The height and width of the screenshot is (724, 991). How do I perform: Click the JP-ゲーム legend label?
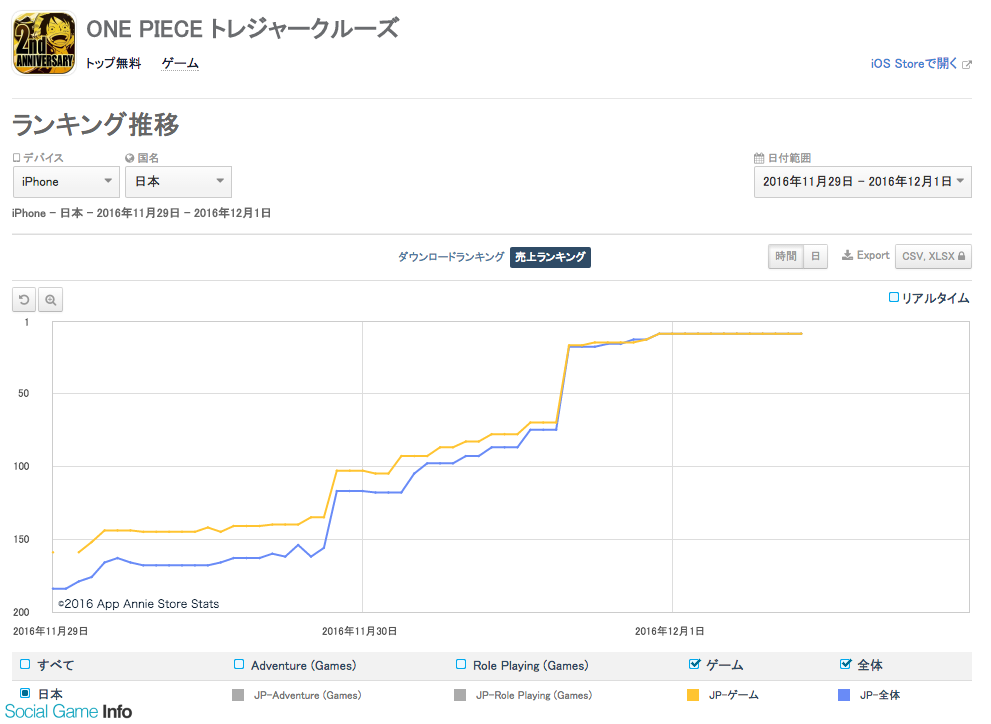(734, 695)
